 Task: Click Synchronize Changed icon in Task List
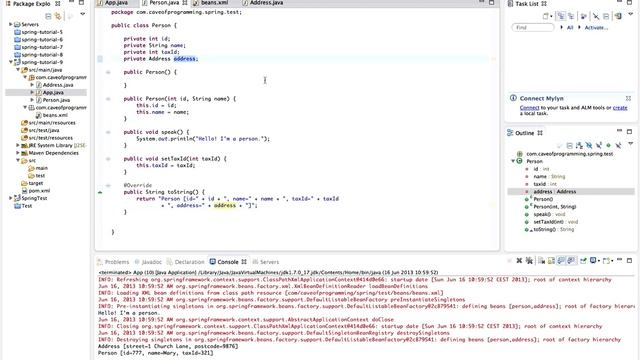(x=618, y=16)
